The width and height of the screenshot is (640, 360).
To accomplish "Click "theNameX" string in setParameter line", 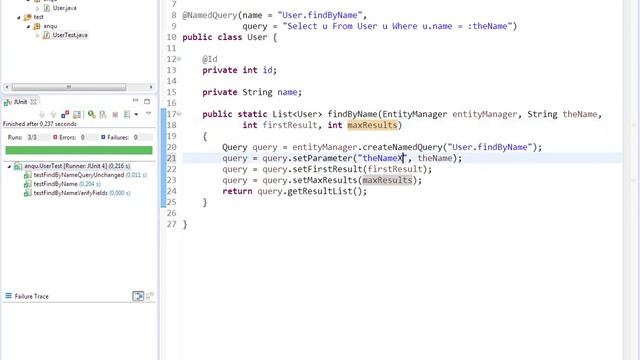I will [x=382, y=158].
